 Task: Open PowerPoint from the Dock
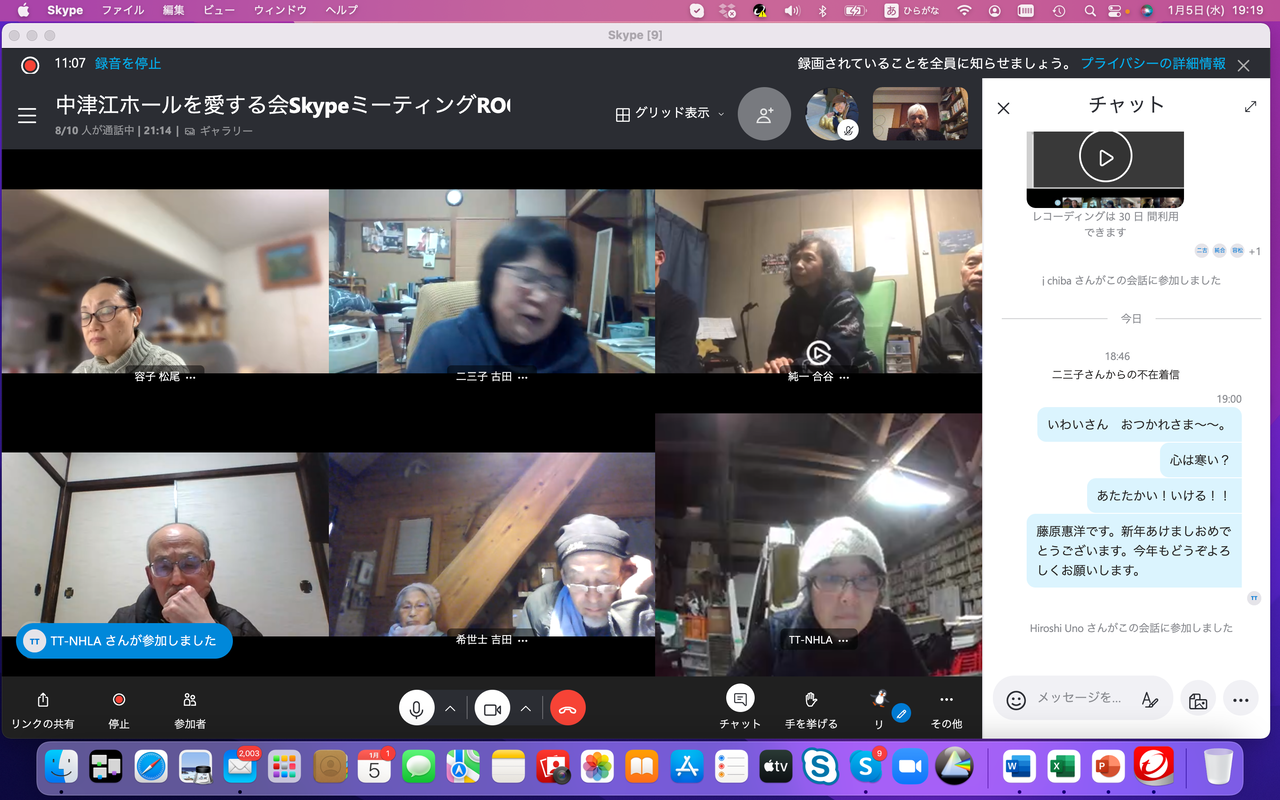tap(1109, 766)
